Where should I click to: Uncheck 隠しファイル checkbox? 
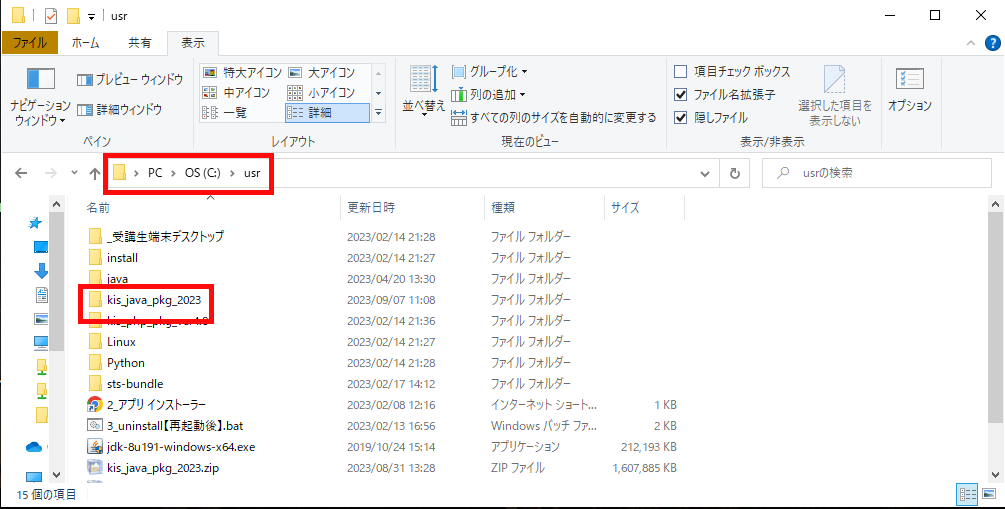681,117
